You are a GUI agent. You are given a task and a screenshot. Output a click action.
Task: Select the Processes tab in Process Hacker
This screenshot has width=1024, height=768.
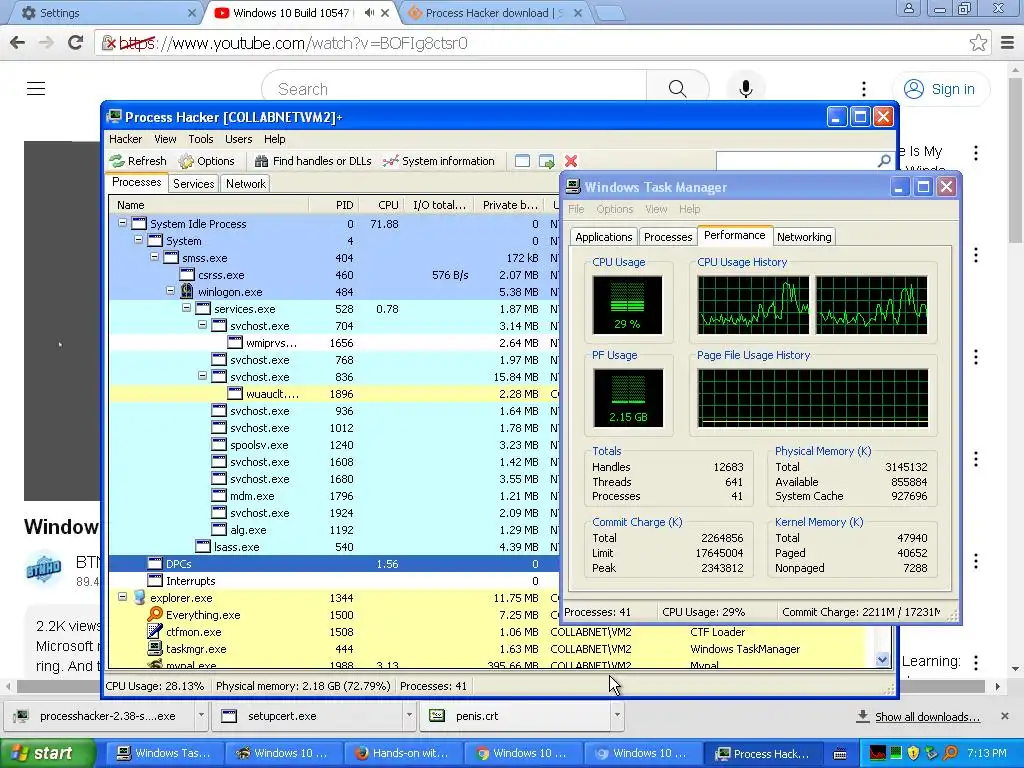pyautogui.click(x=136, y=182)
